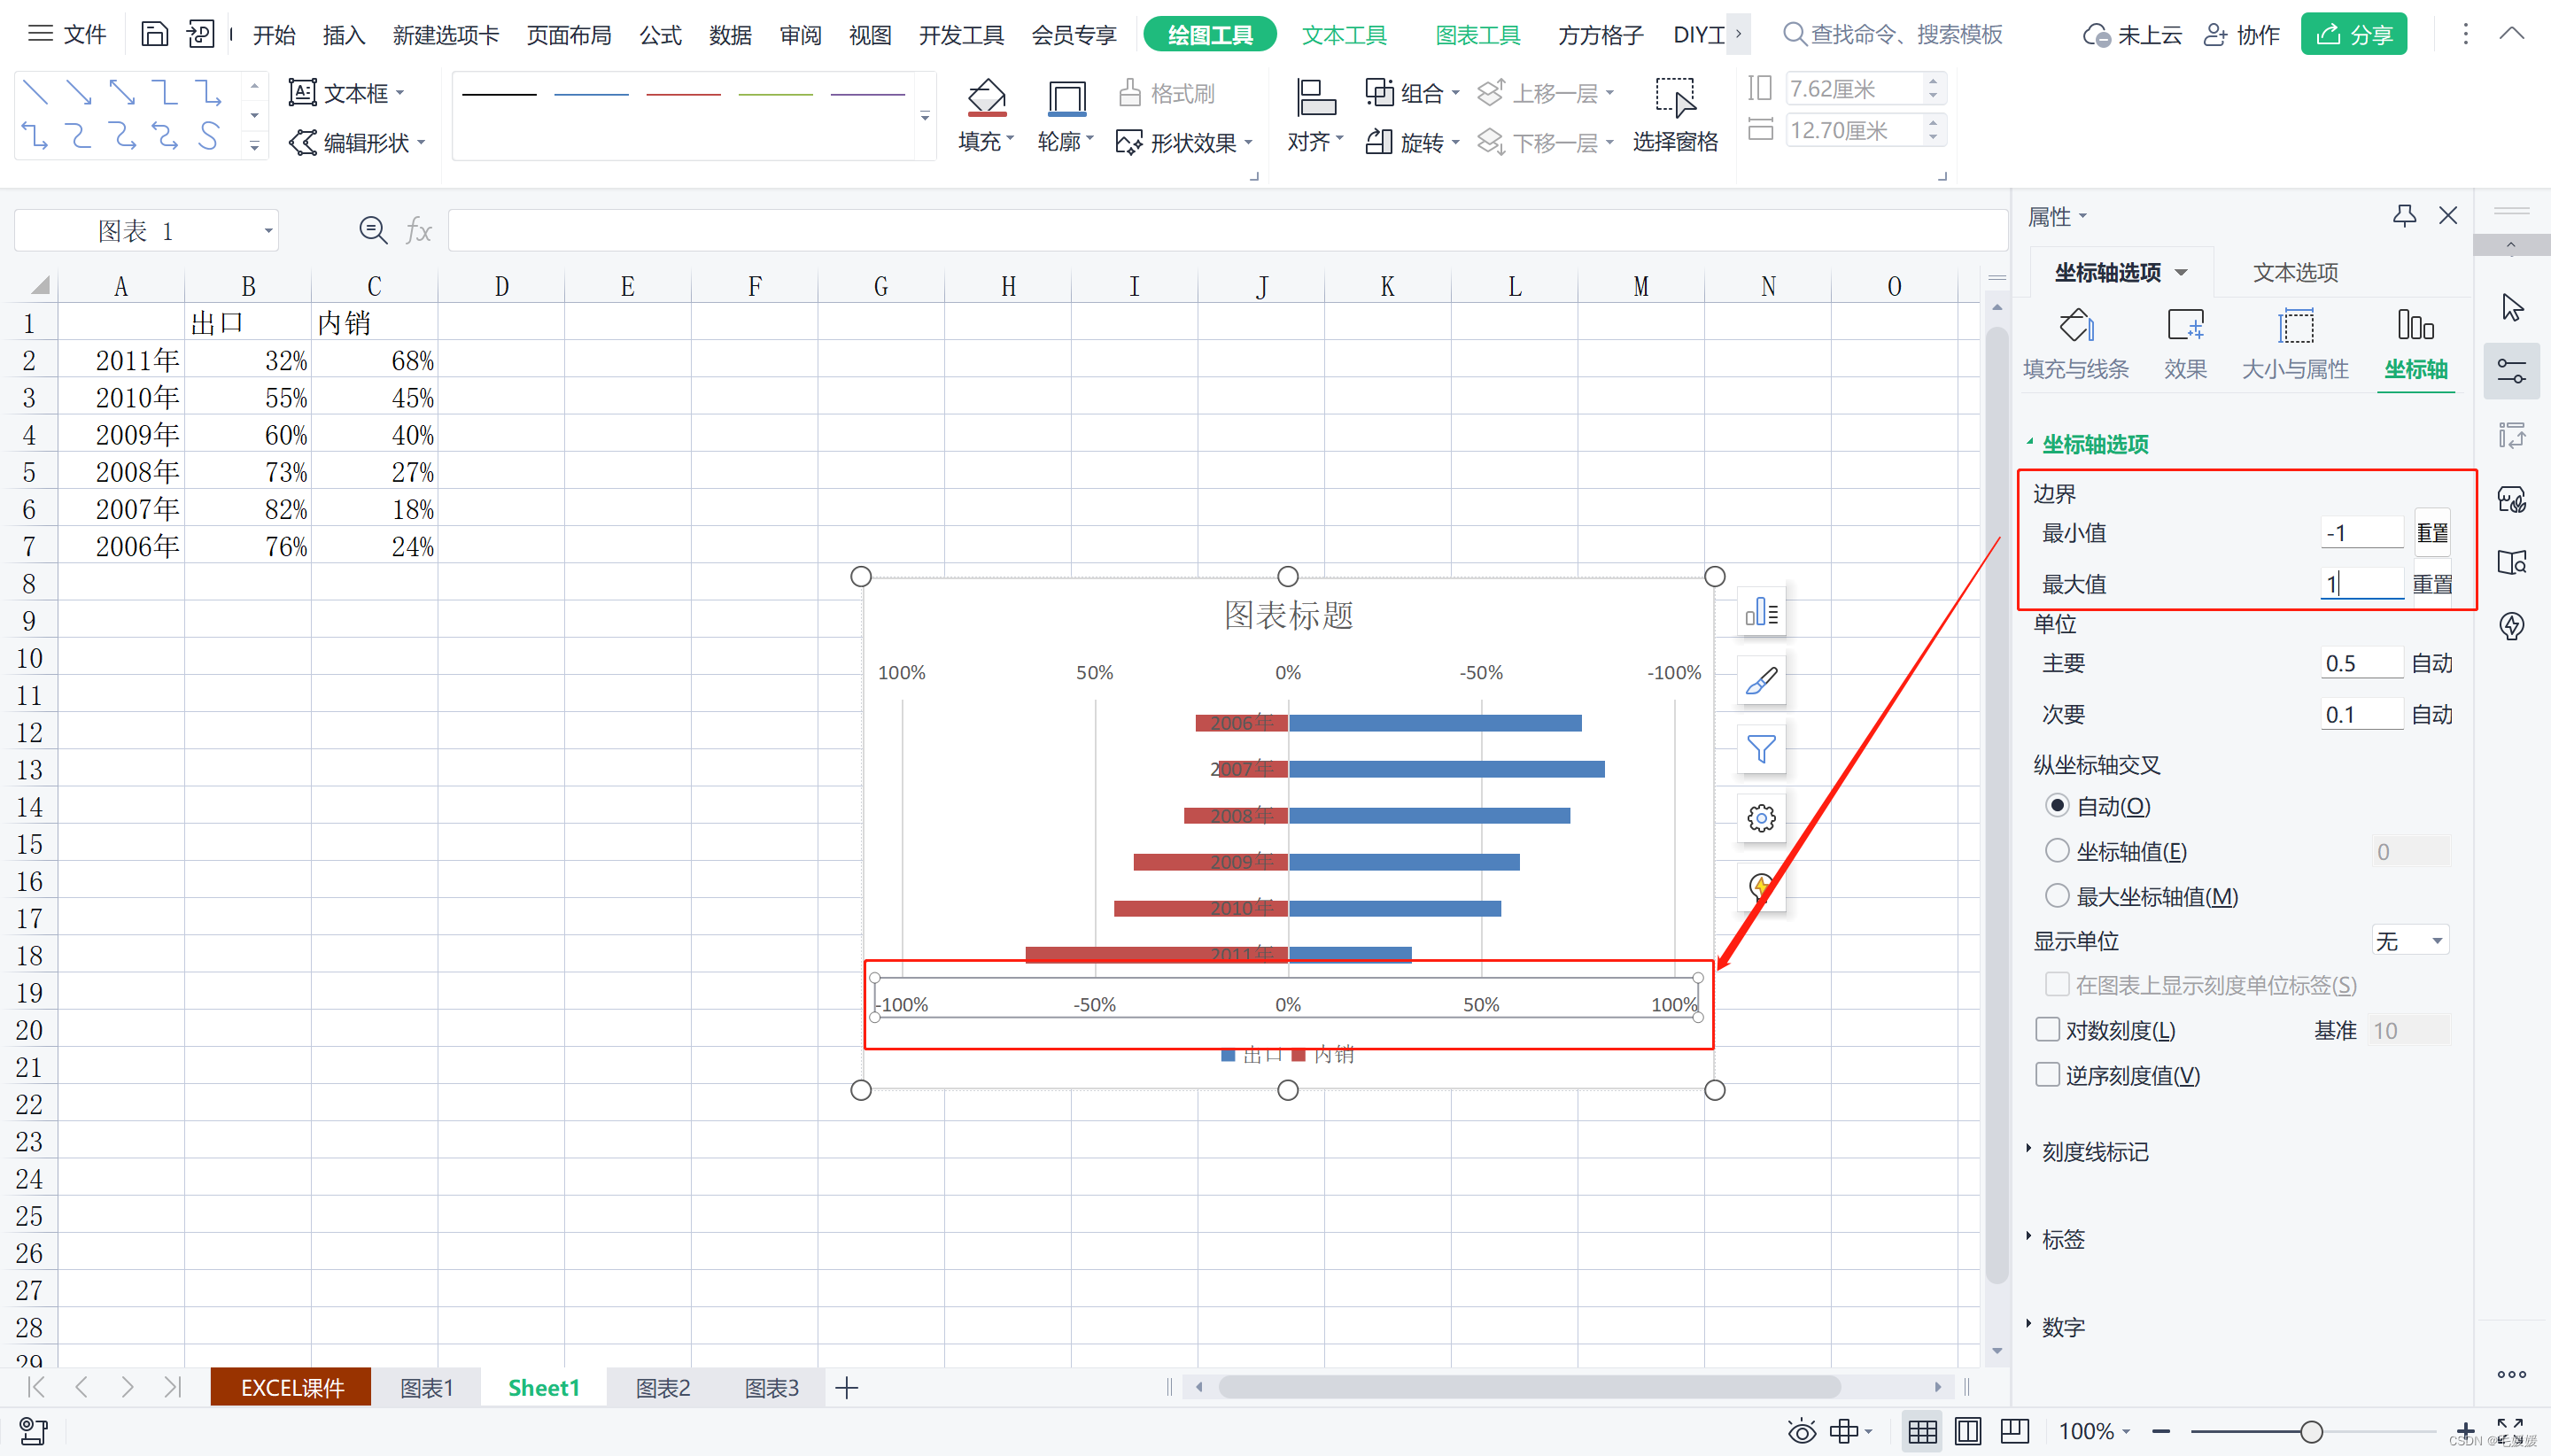Open the 大小与属性 panel tab
The image size is (2551, 1456).
(x=2295, y=345)
